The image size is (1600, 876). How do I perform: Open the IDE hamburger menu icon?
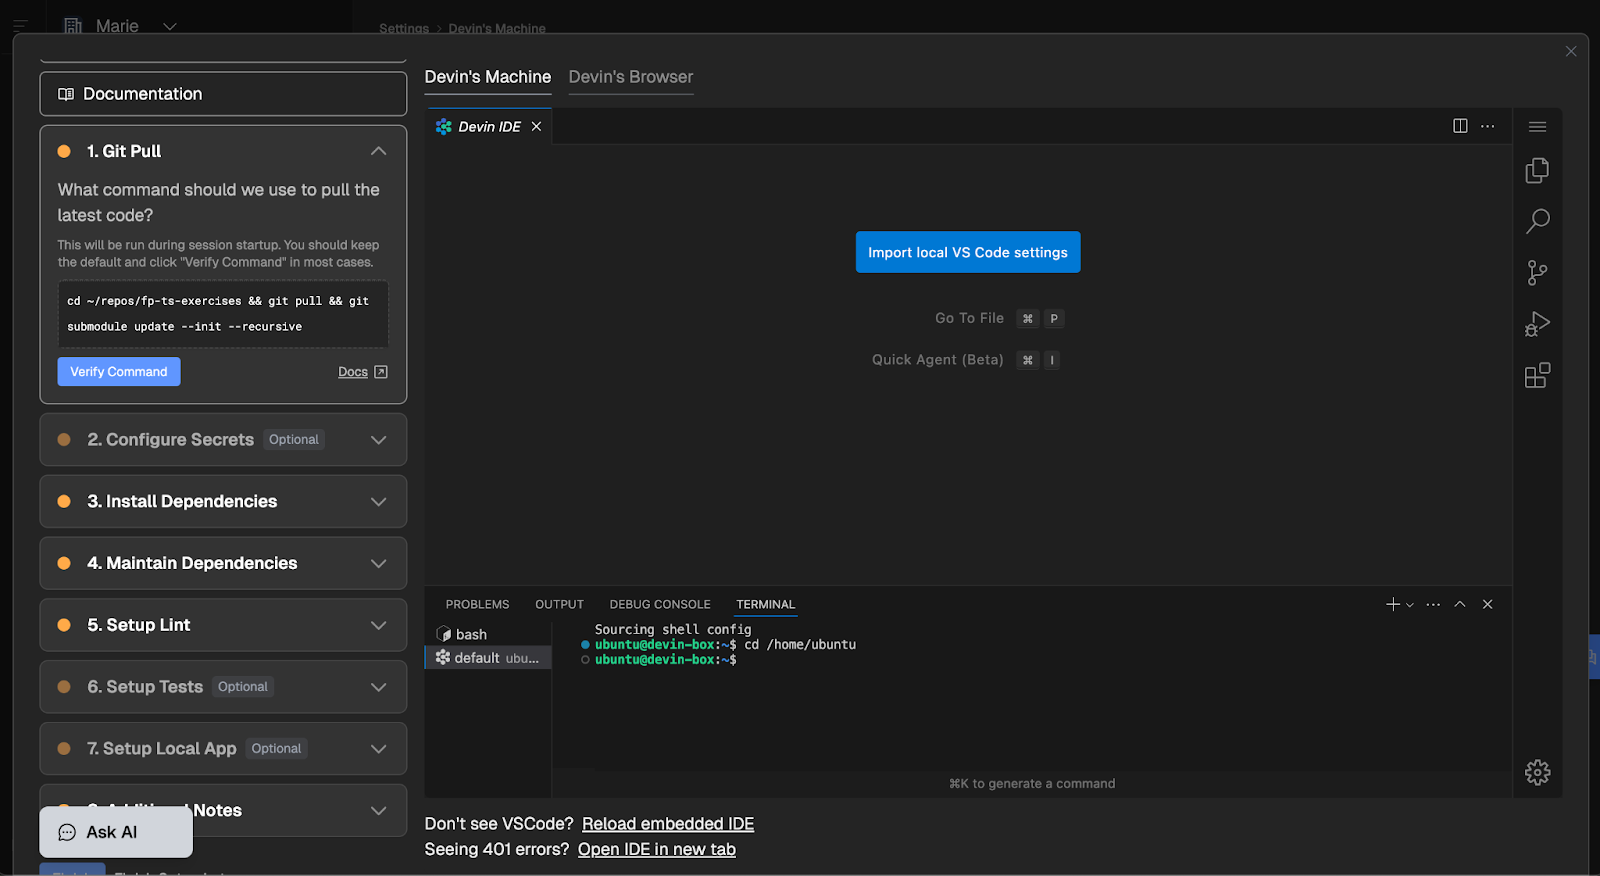pos(1537,126)
